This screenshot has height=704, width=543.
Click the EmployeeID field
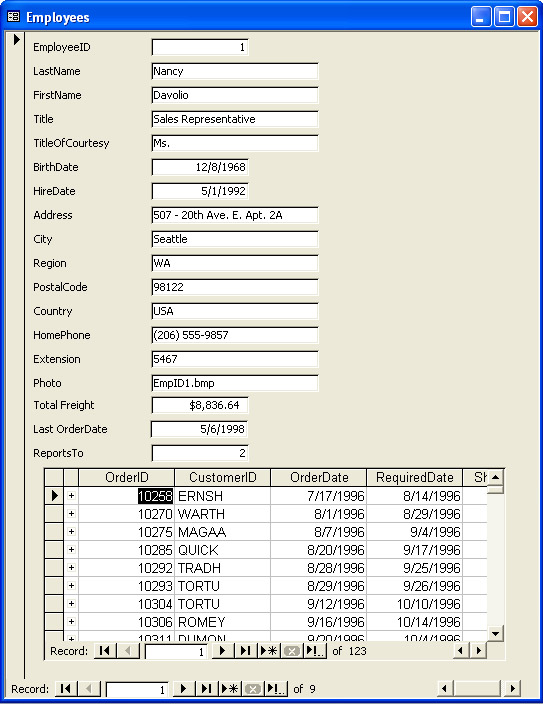200,47
